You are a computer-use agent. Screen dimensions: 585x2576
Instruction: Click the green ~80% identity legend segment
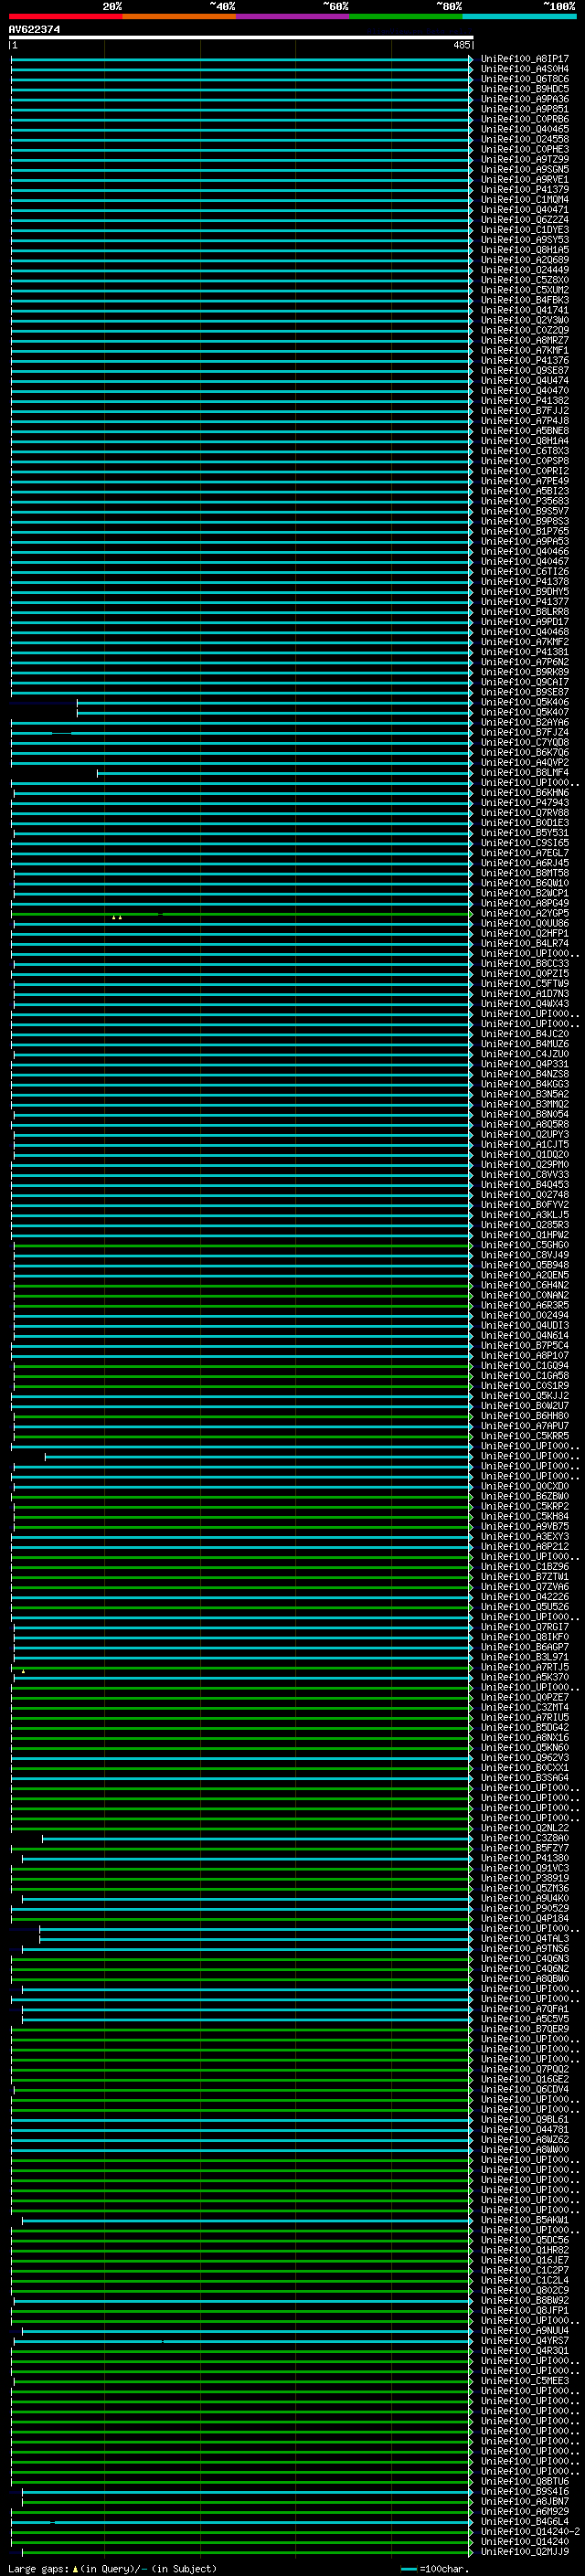pos(405,16)
